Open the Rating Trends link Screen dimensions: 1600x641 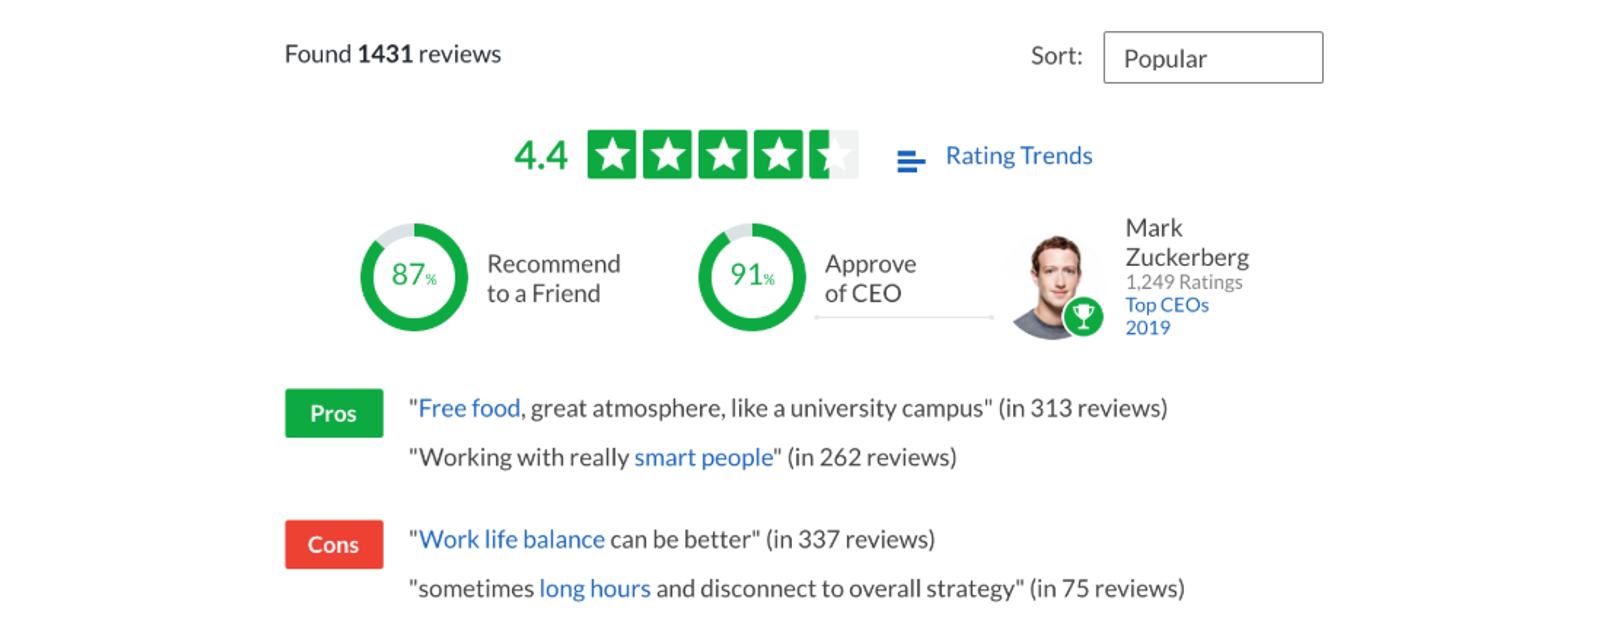(1019, 156)
